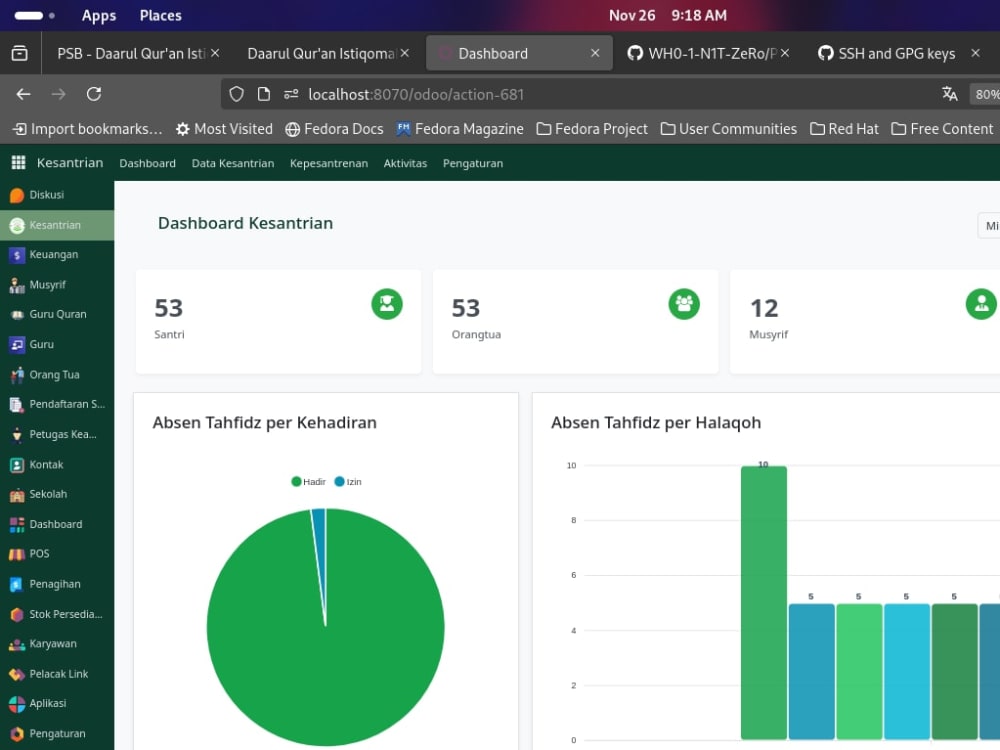Viewport: 1000px width, 750px height.
Task: Open the apps grid menu next to Kesantrian
Action: click(17, 162)
